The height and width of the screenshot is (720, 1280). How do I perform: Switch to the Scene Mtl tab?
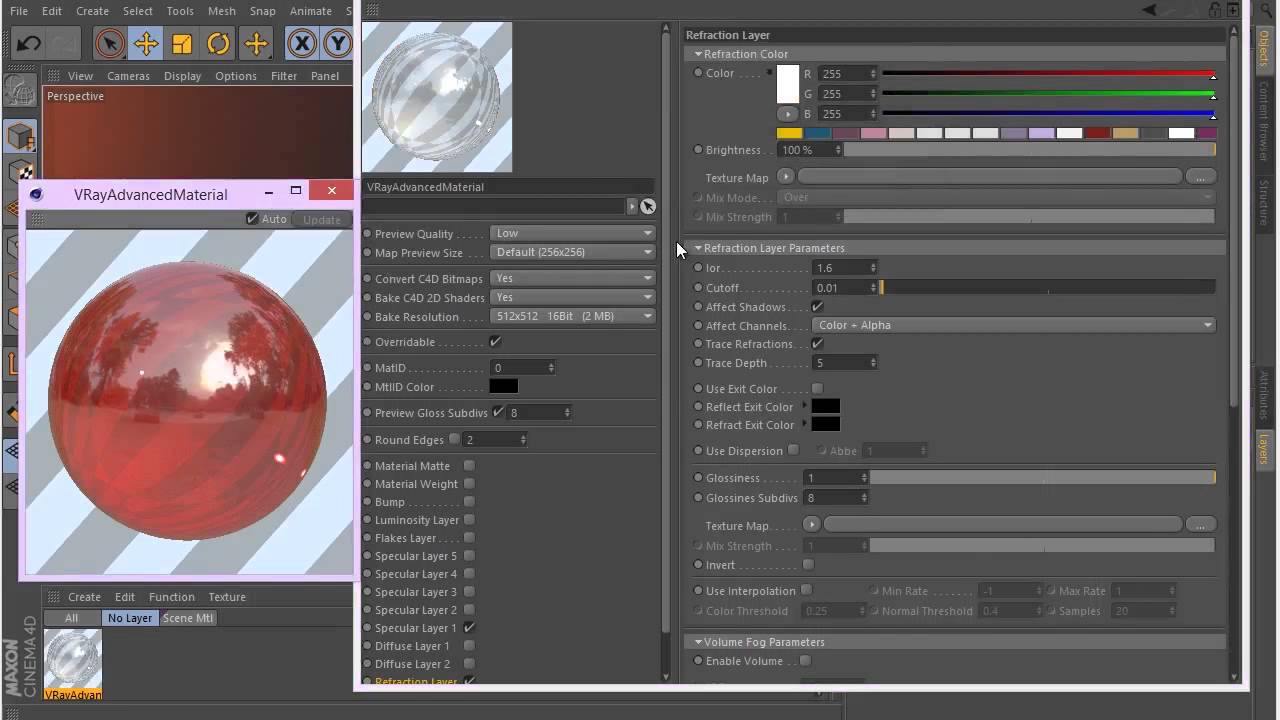pos(188,618)
